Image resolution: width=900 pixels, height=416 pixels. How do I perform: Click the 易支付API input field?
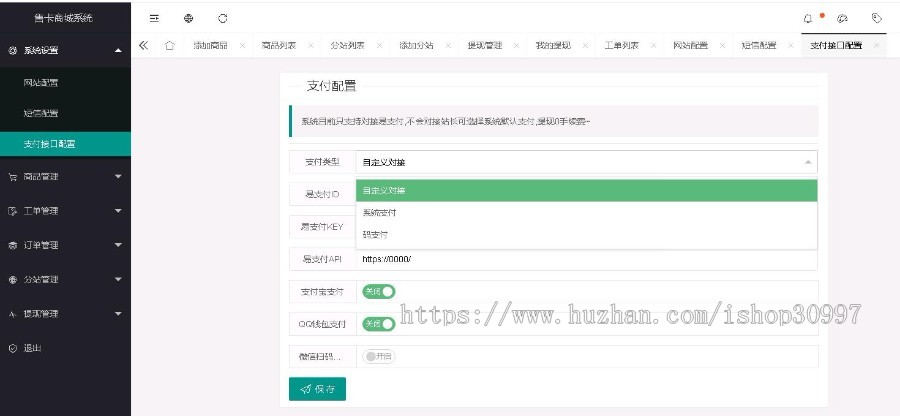587,259
